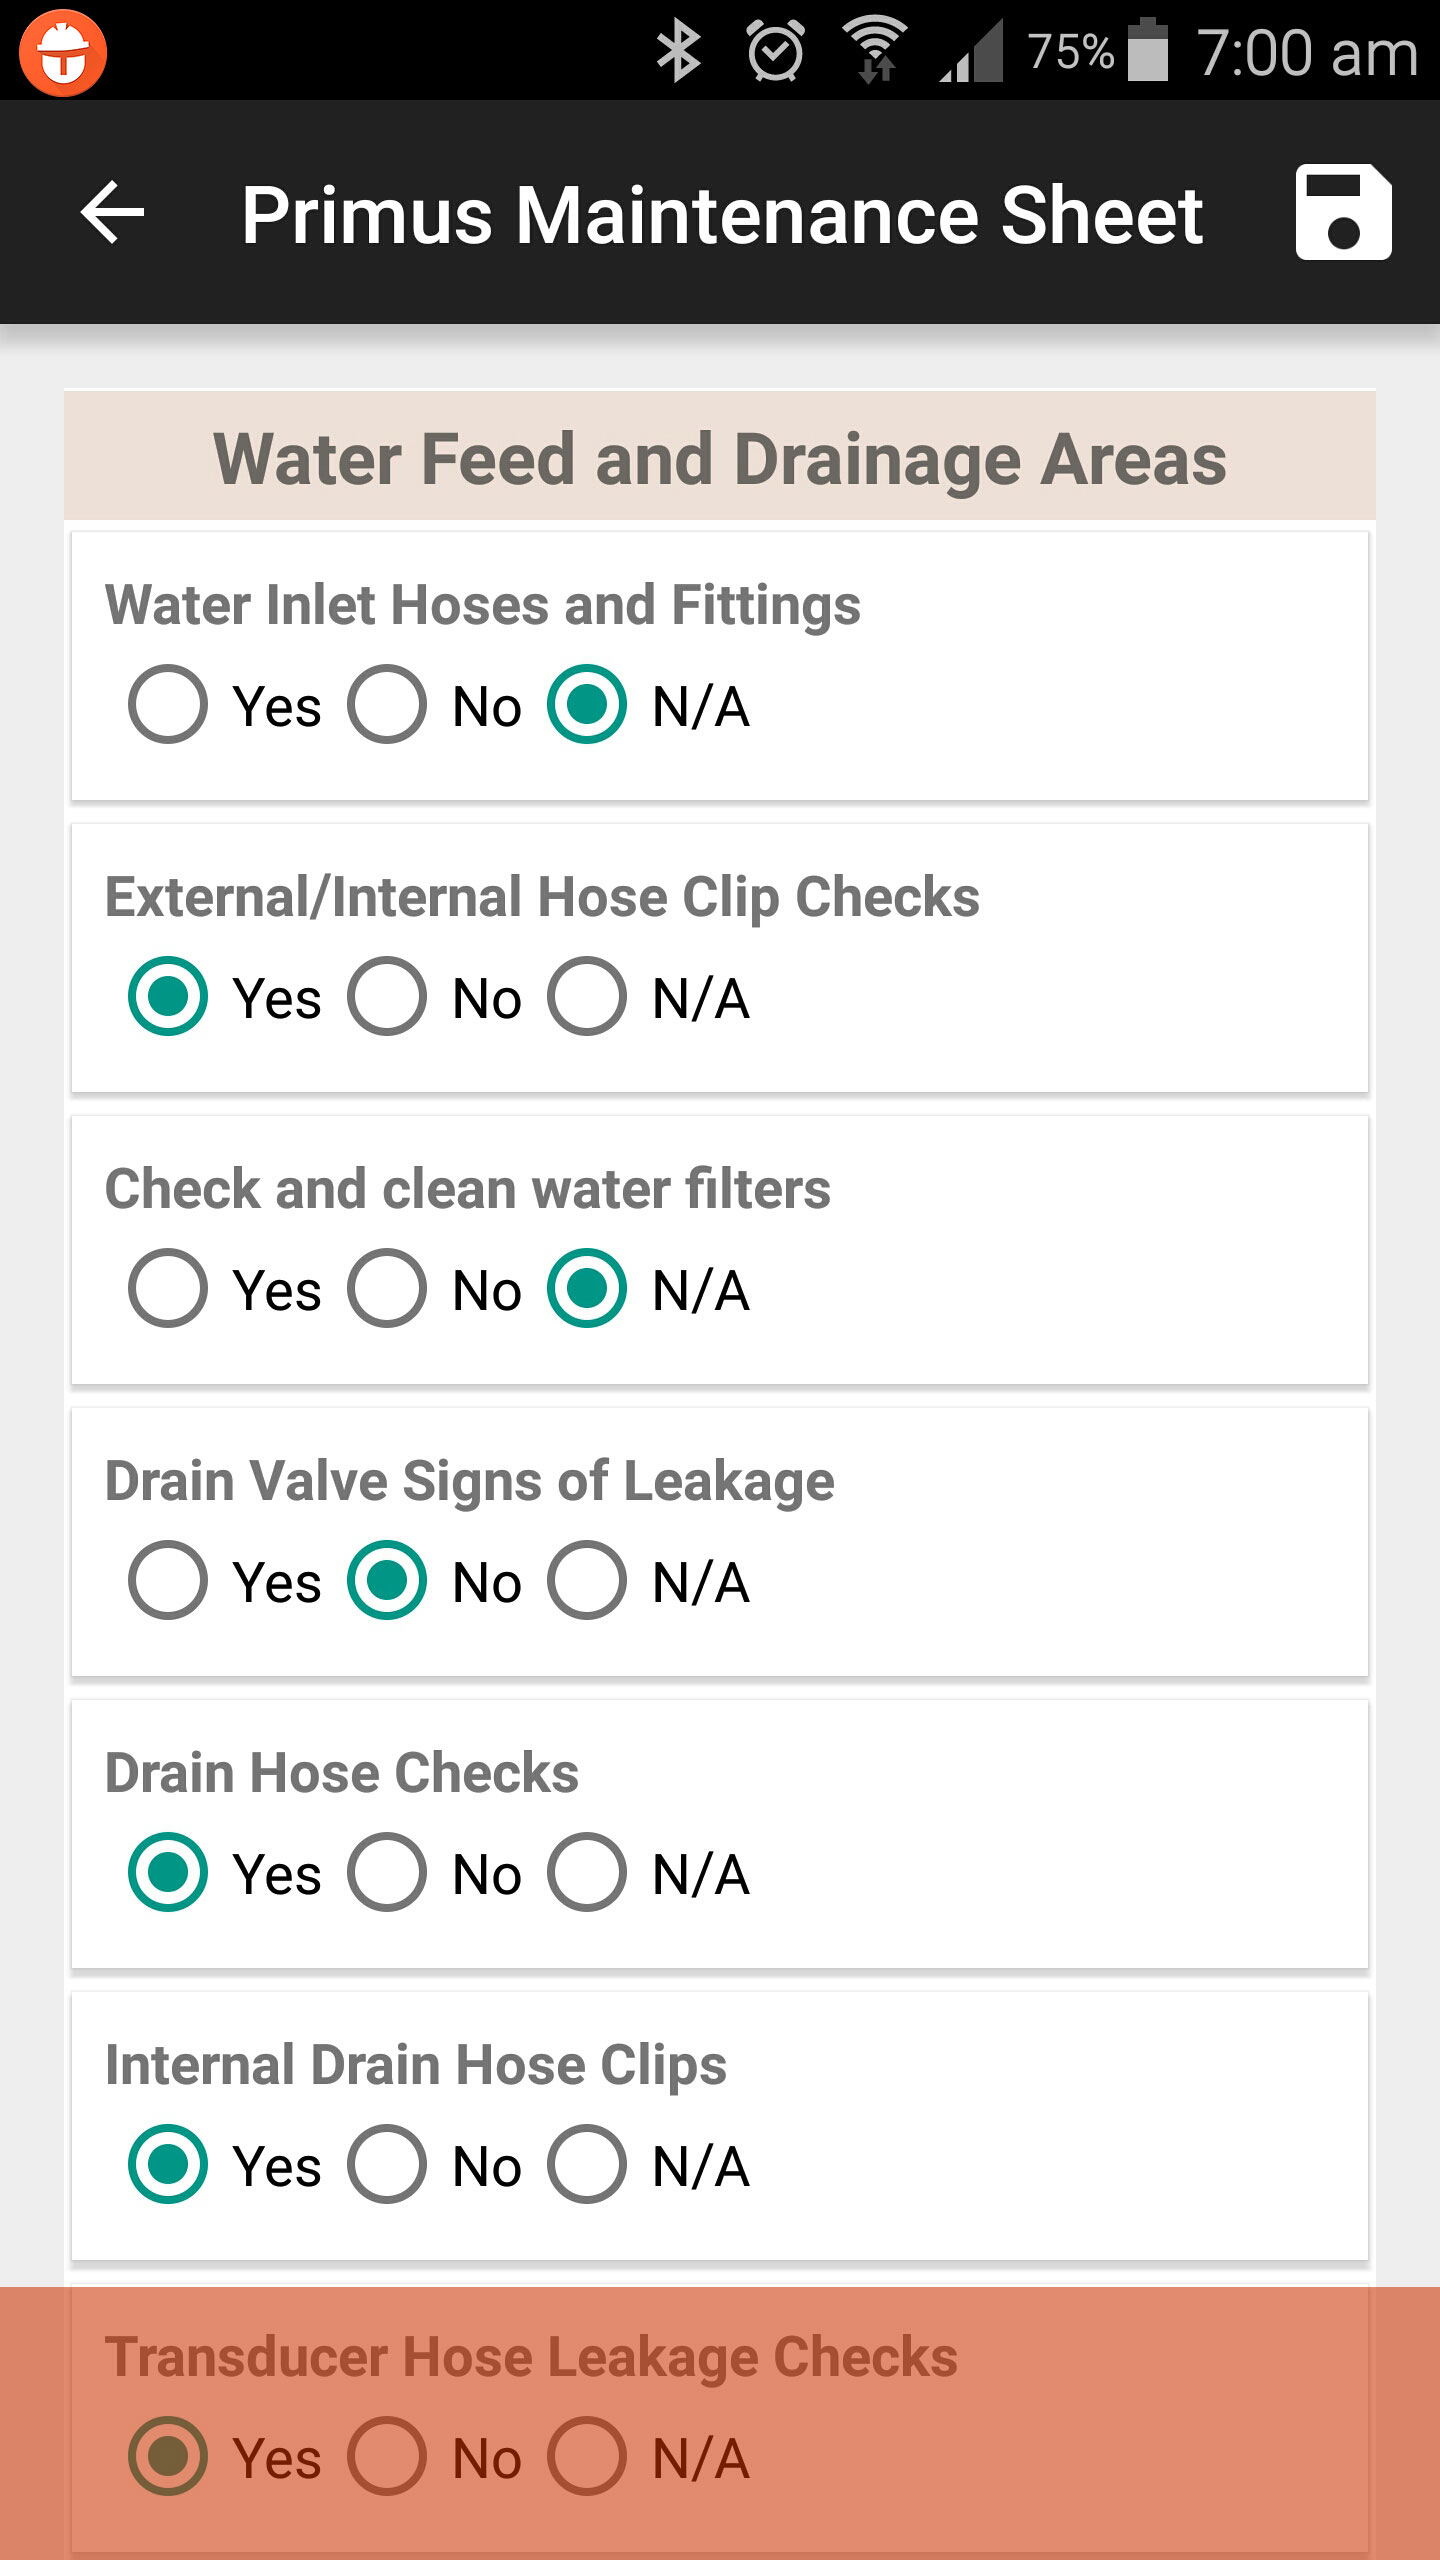Tap the Wi-Fi signal icon
The height and width of the screenshot is (2560, 1440).
[875, 50]
